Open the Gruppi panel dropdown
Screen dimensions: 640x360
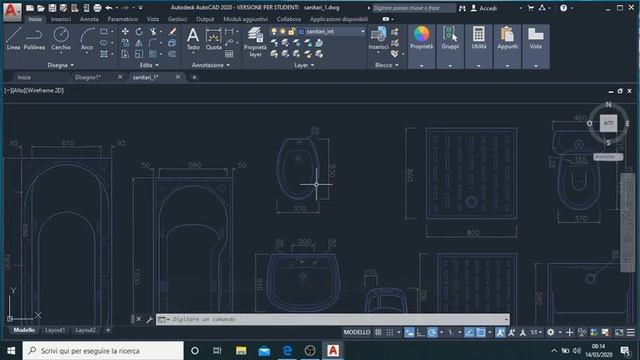pos(450,66)
